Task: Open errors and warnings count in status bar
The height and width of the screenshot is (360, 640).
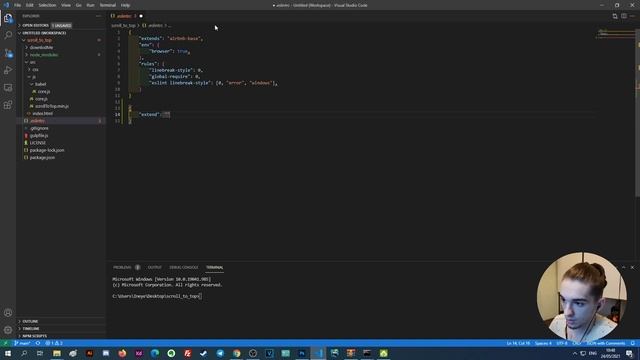Action: (54, 343)
